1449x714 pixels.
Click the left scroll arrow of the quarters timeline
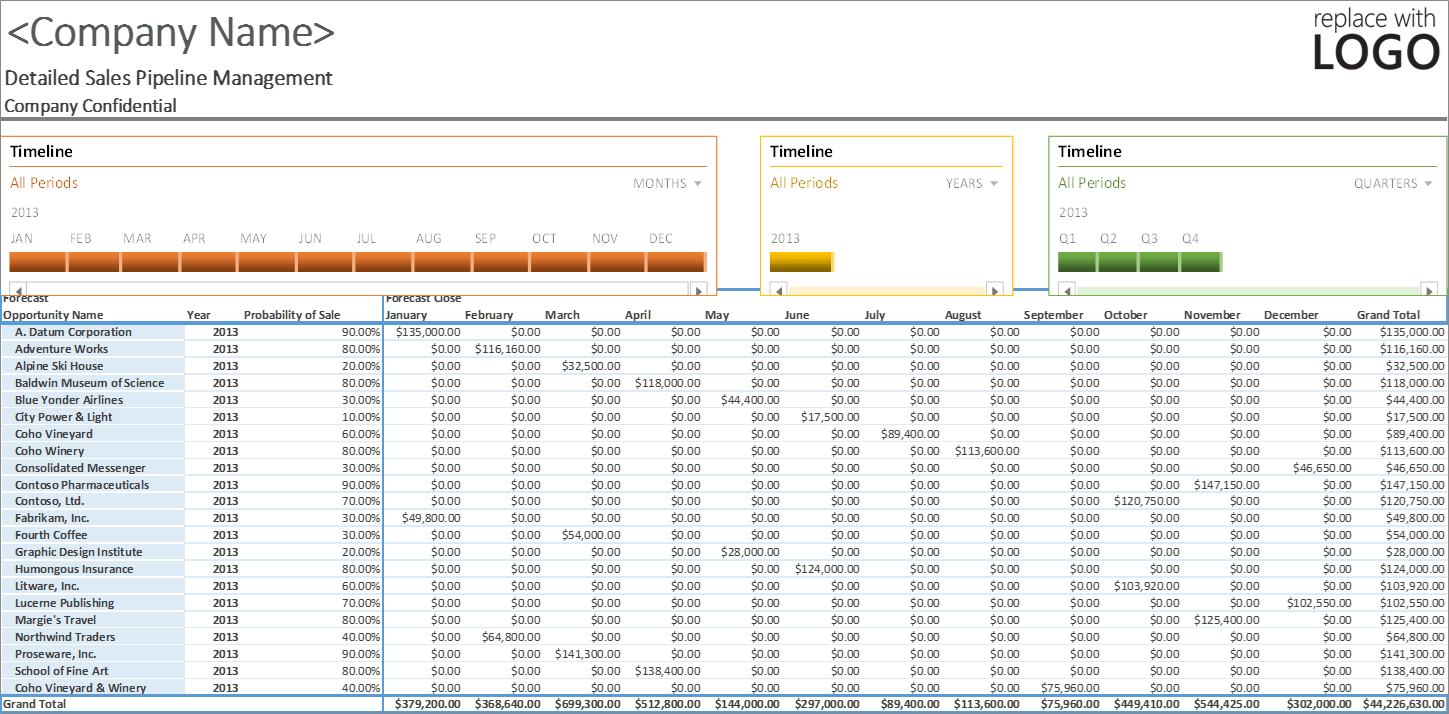point(1067,289)
